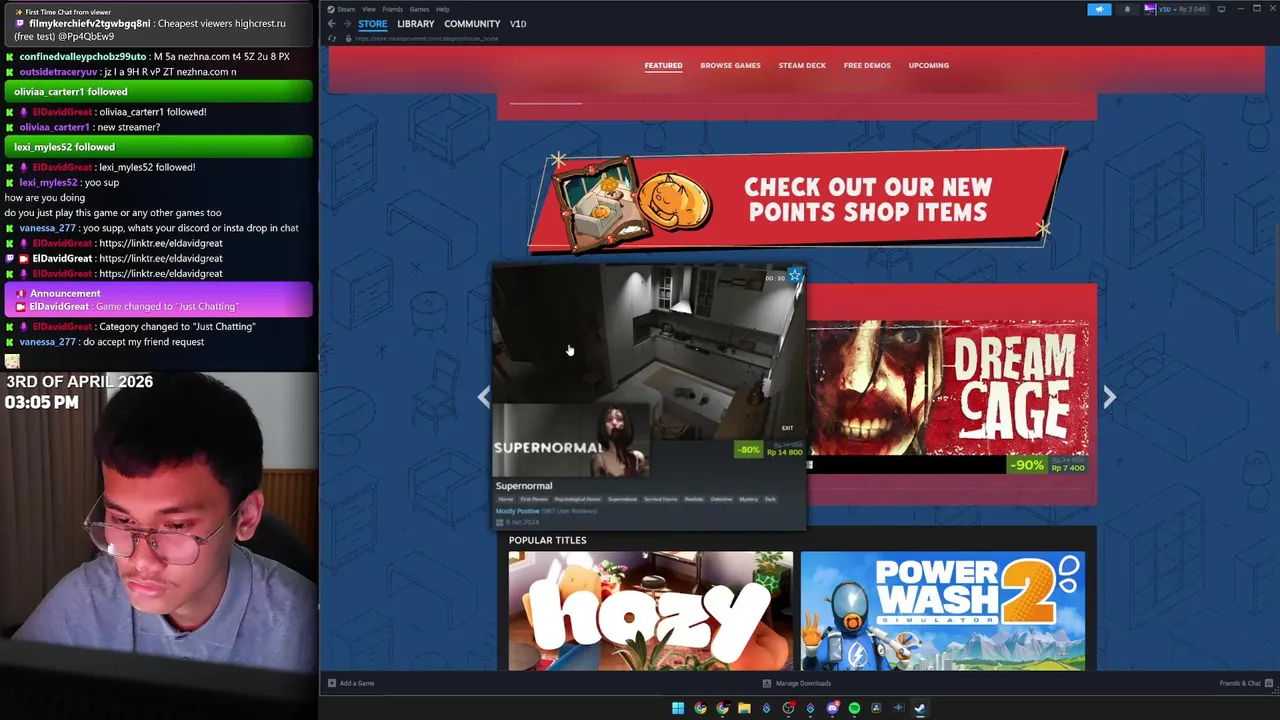Open the new Points Shop items banner
Screen dimensions: 1280x720
point(797,200)
